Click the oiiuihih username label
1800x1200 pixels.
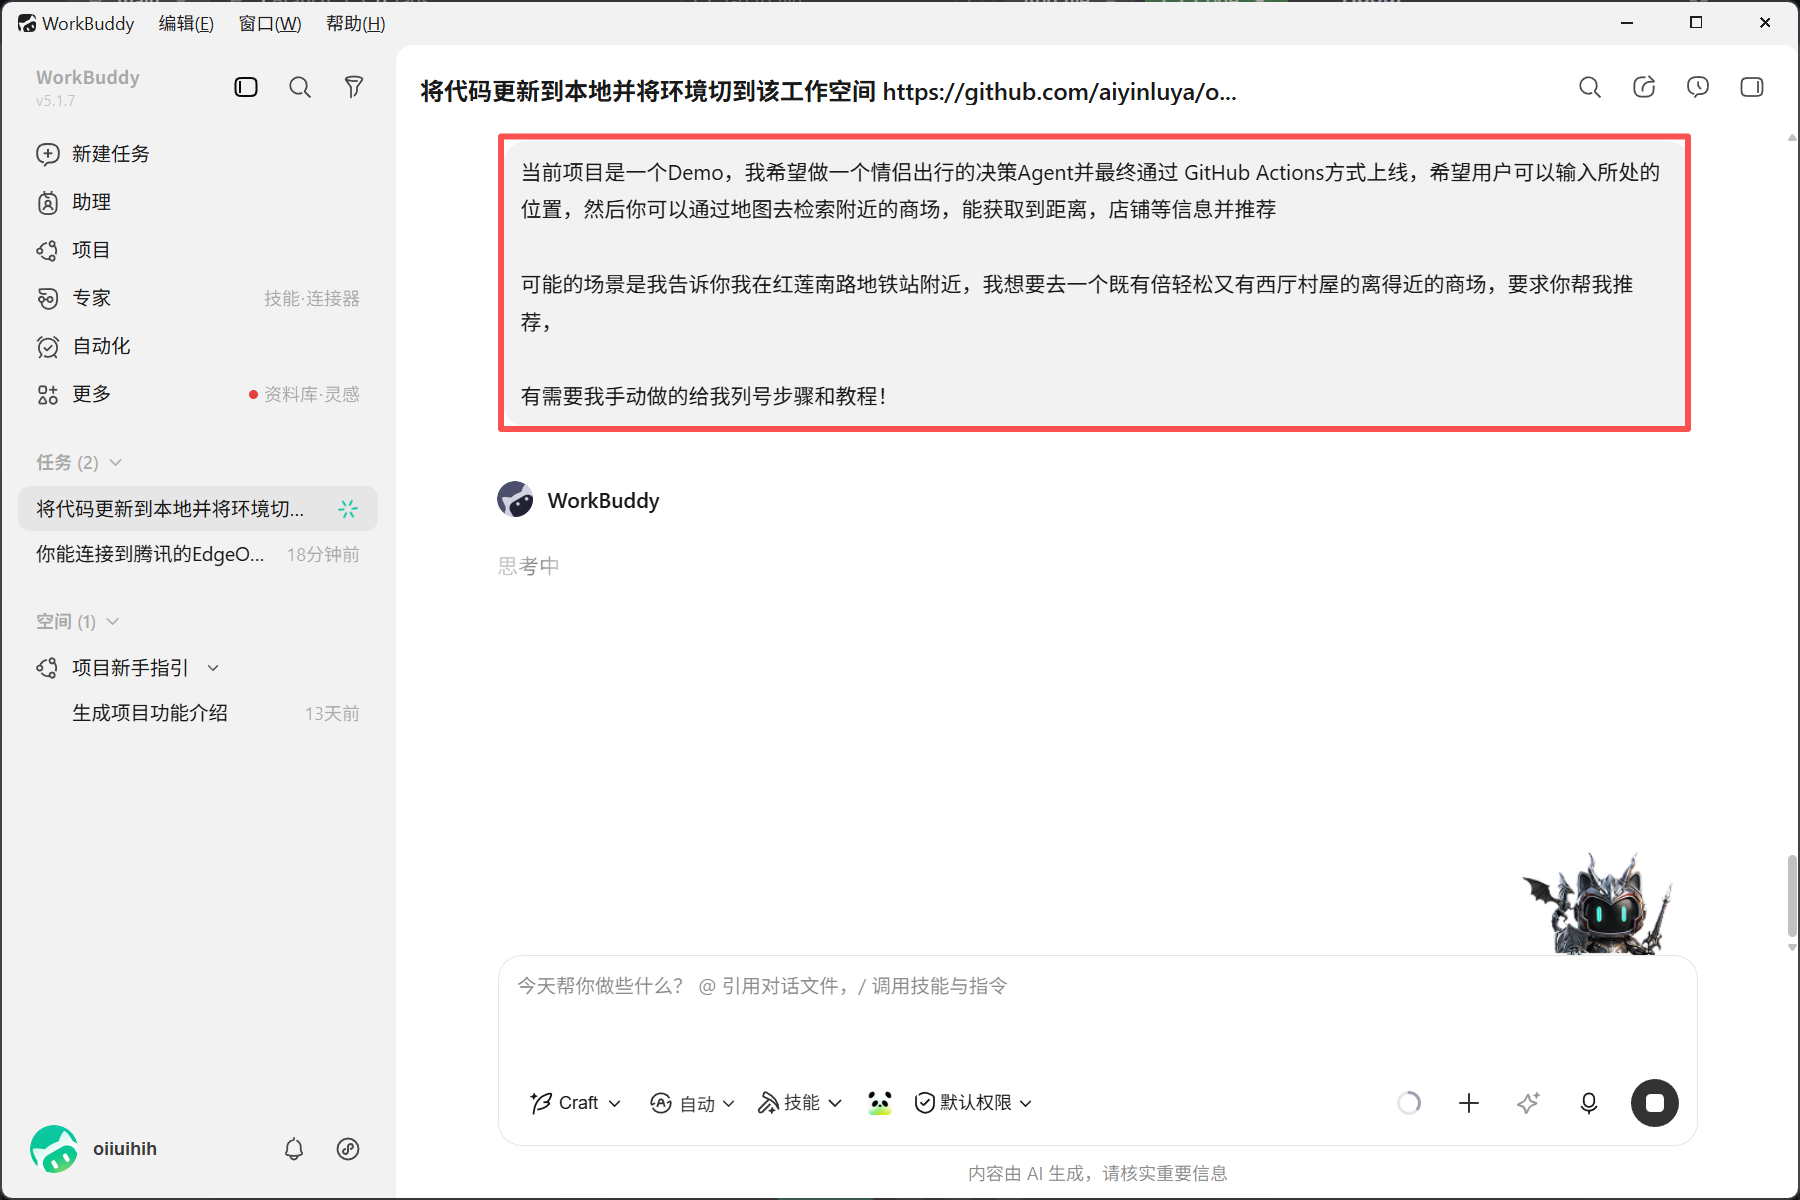[125, 1149]
